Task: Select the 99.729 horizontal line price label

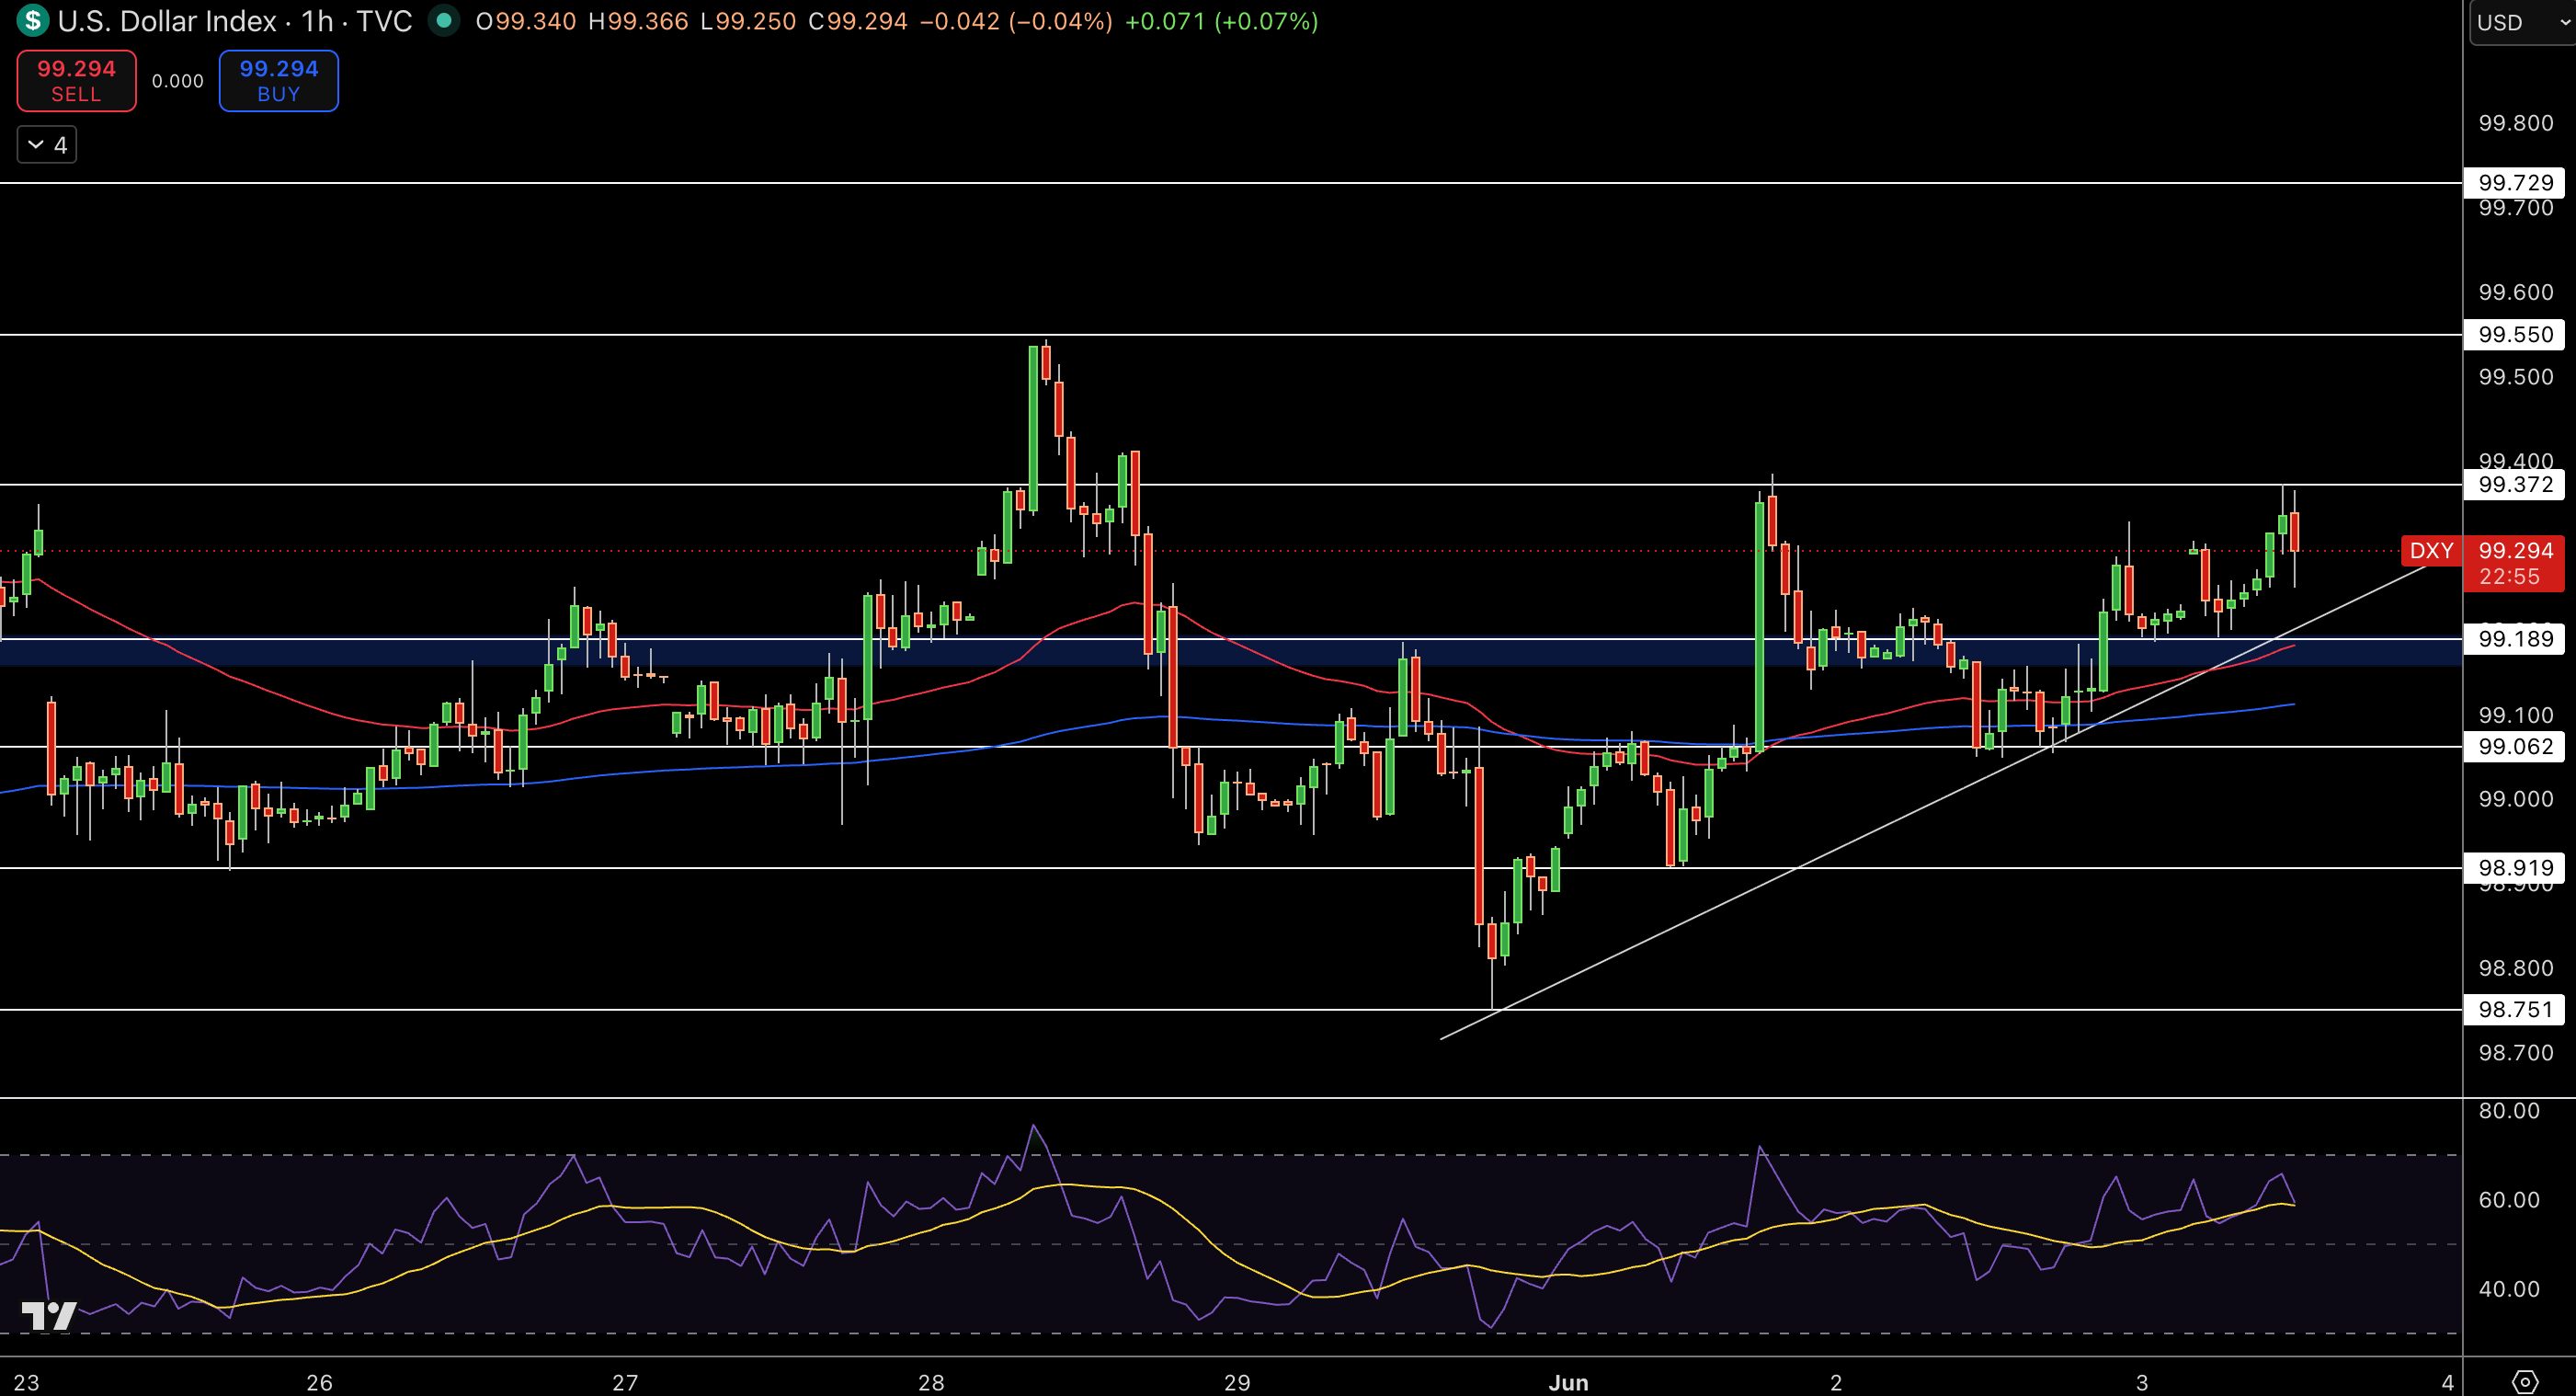Action: [x=2515, y=183]
